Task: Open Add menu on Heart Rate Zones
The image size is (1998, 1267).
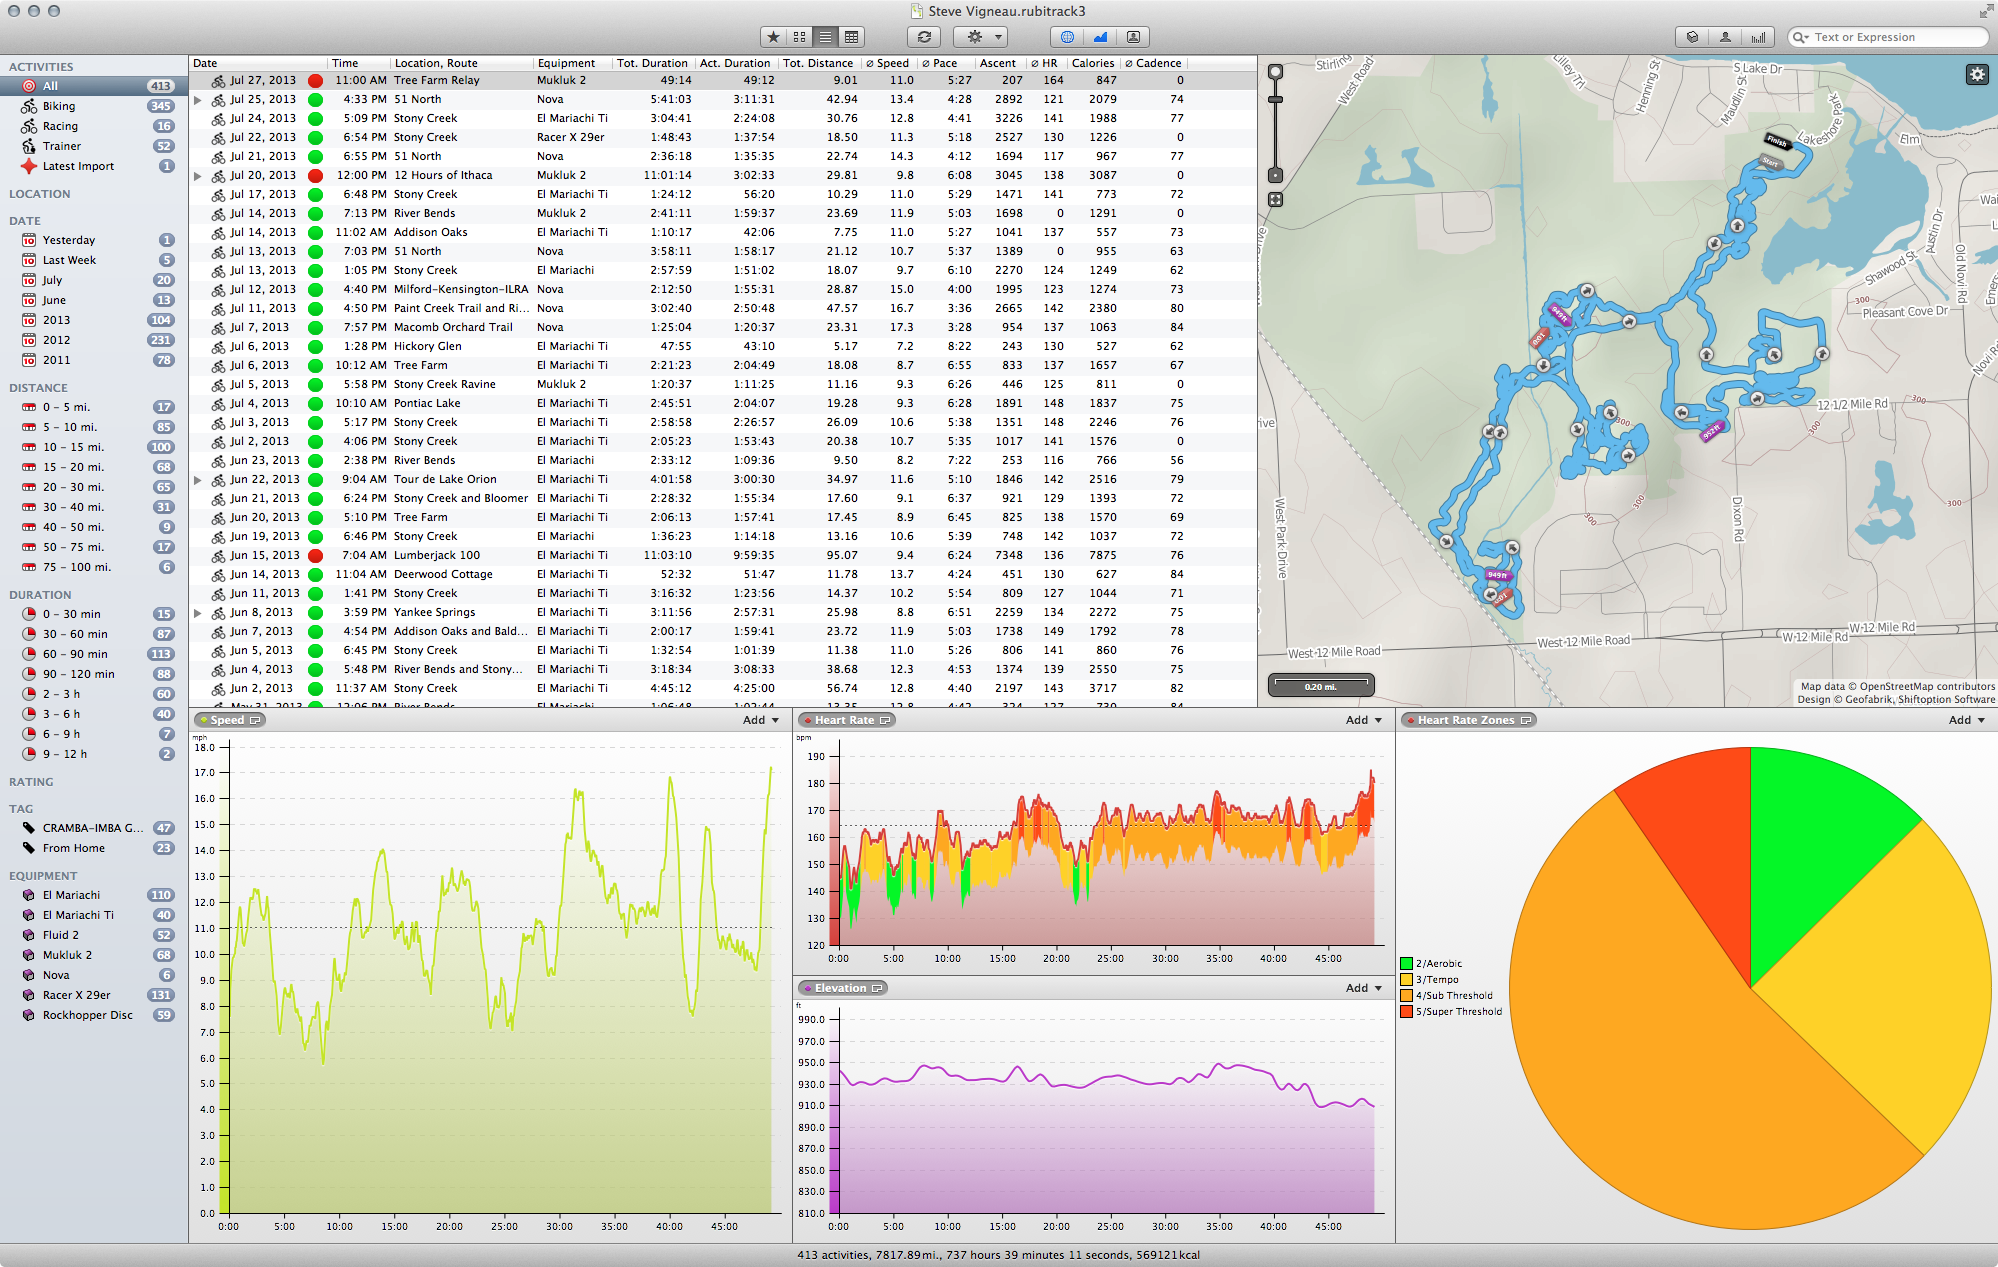Action: tap(1966, 720)
